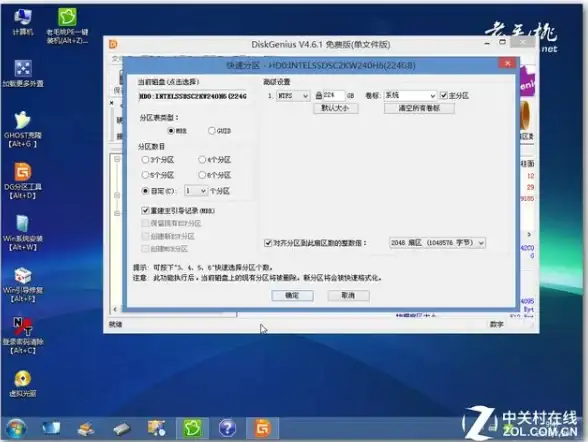Screen dimensions: 588x442
Task: Maximize the DiskGenius main window
Action: (x=502, y=42)
